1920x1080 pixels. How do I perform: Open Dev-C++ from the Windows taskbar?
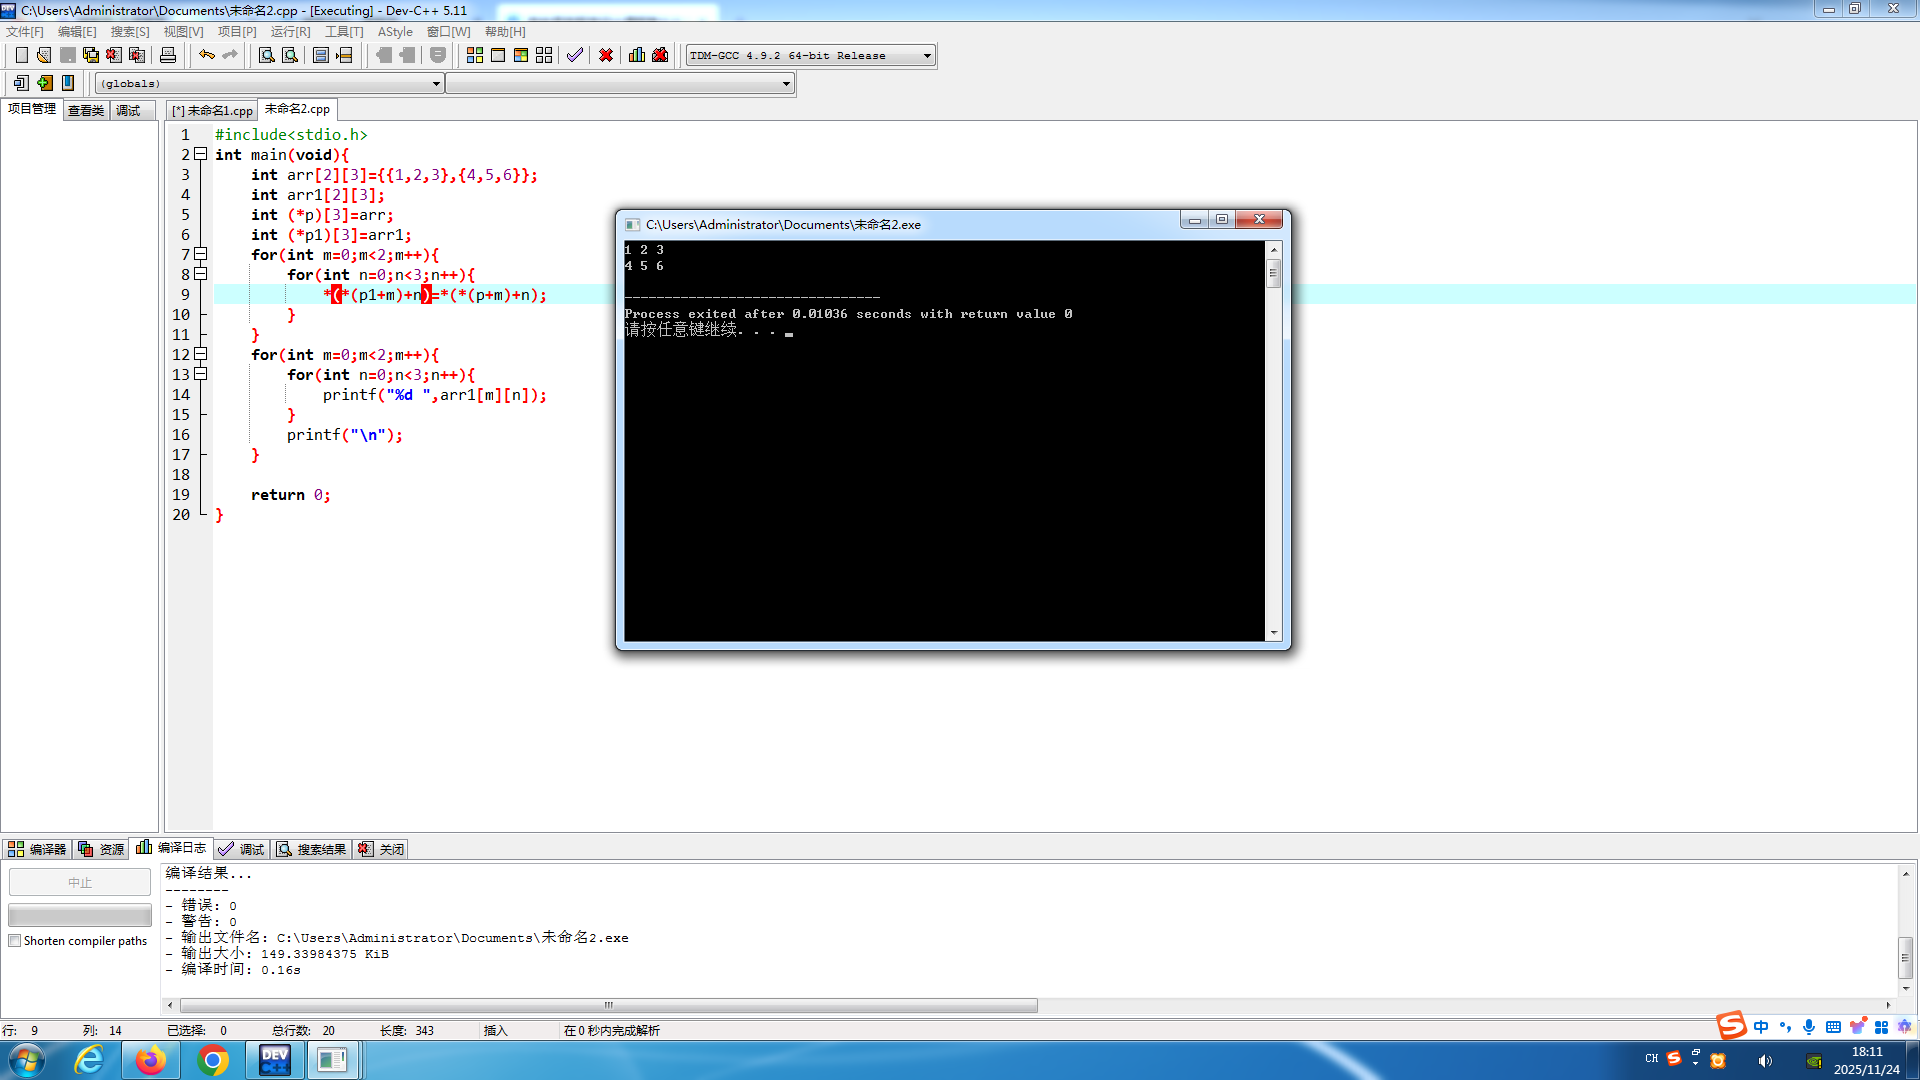coord(274,1060)
